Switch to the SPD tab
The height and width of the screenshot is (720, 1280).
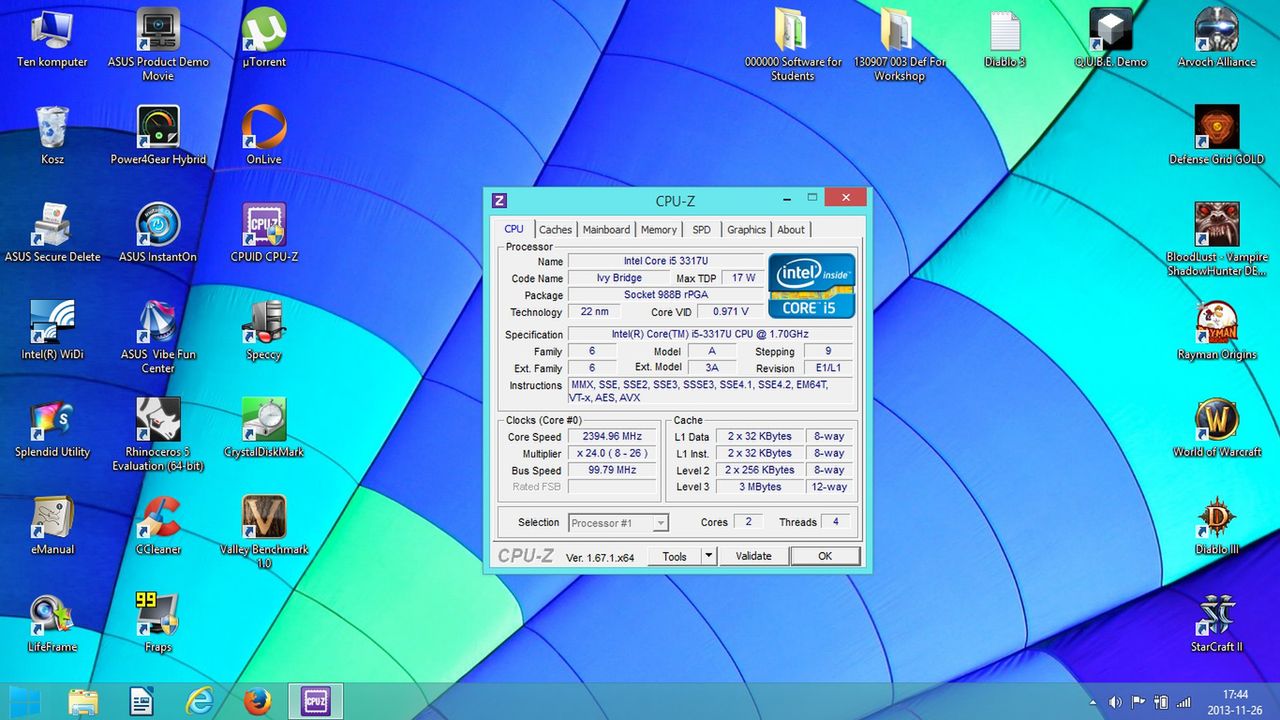pyautogui.click(x=701, y=230)
